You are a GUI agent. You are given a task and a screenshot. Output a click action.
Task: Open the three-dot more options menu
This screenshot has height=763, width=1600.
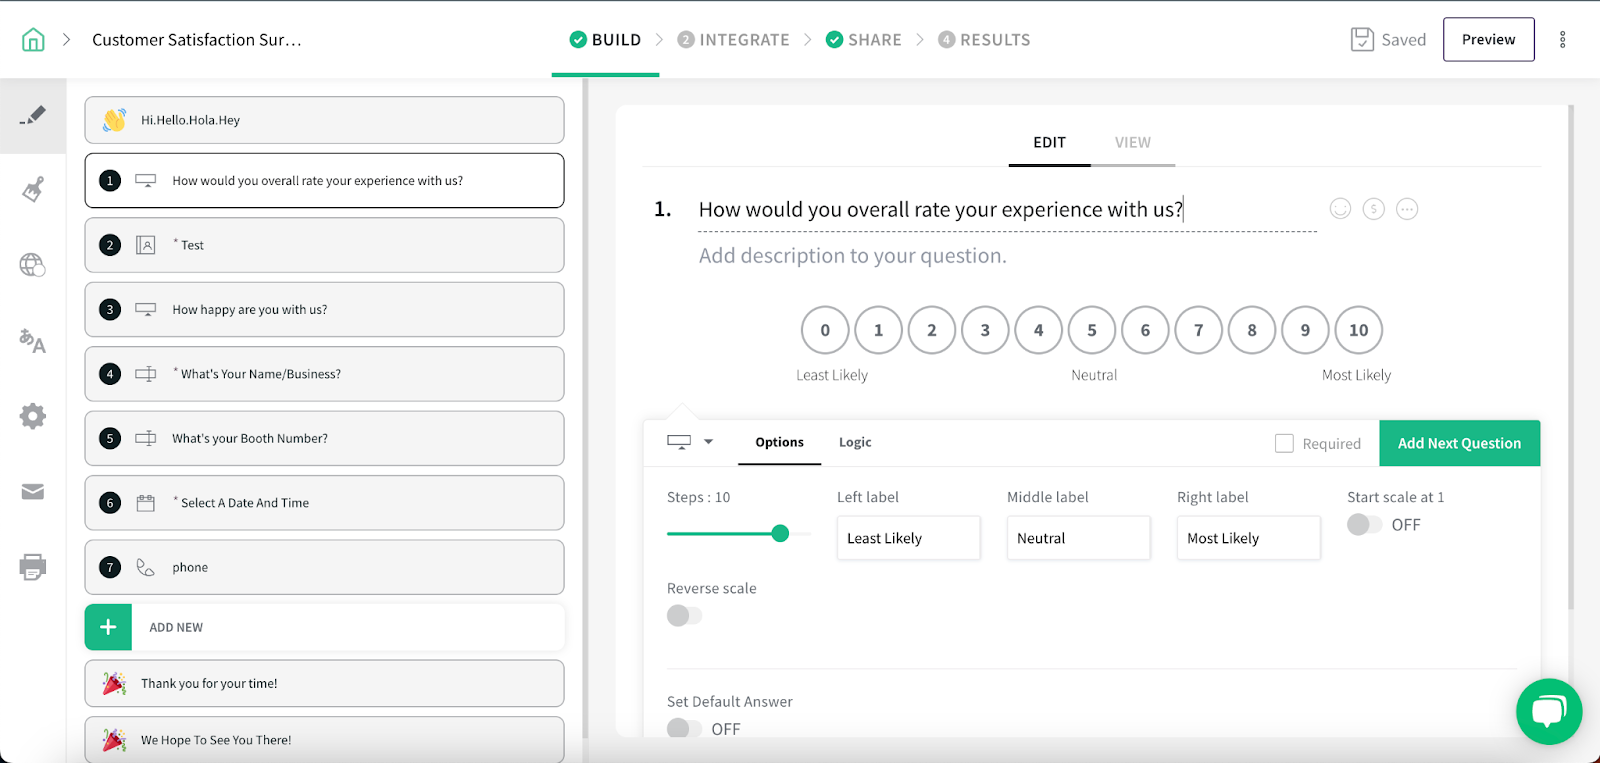(1562, 40)
